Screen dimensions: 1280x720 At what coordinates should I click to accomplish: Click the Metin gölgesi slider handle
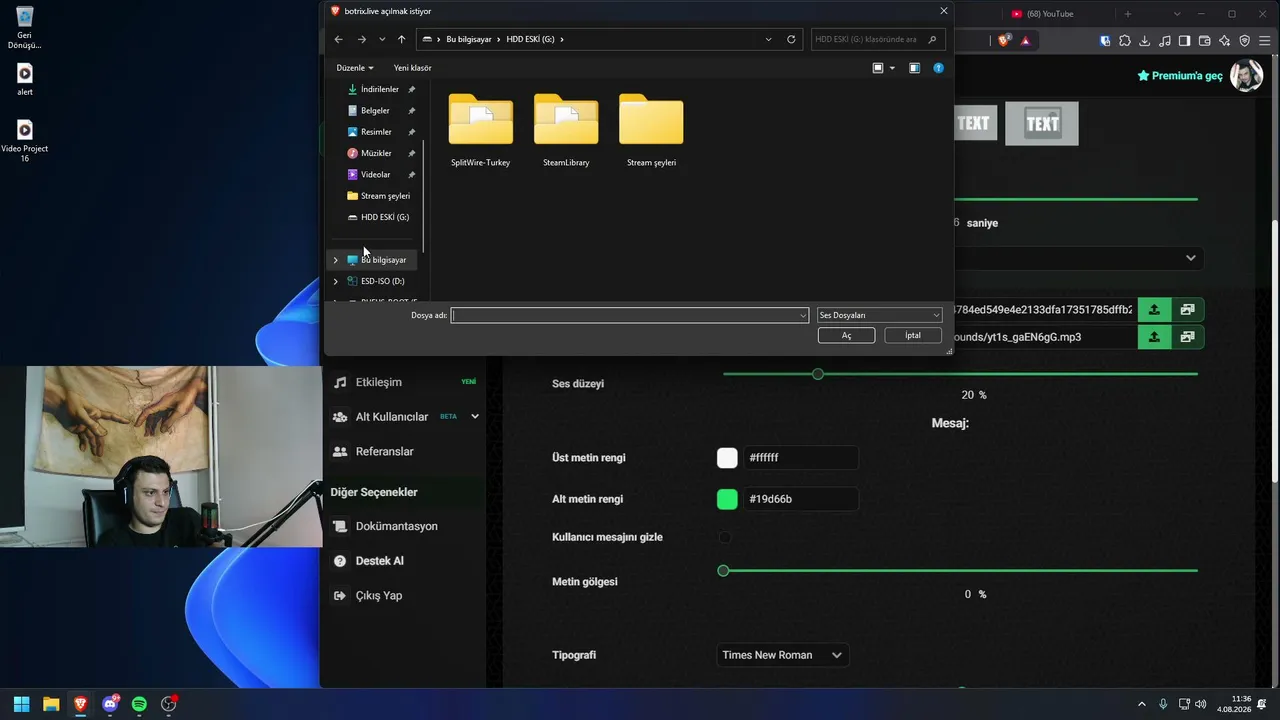click(x=723, y=571)
